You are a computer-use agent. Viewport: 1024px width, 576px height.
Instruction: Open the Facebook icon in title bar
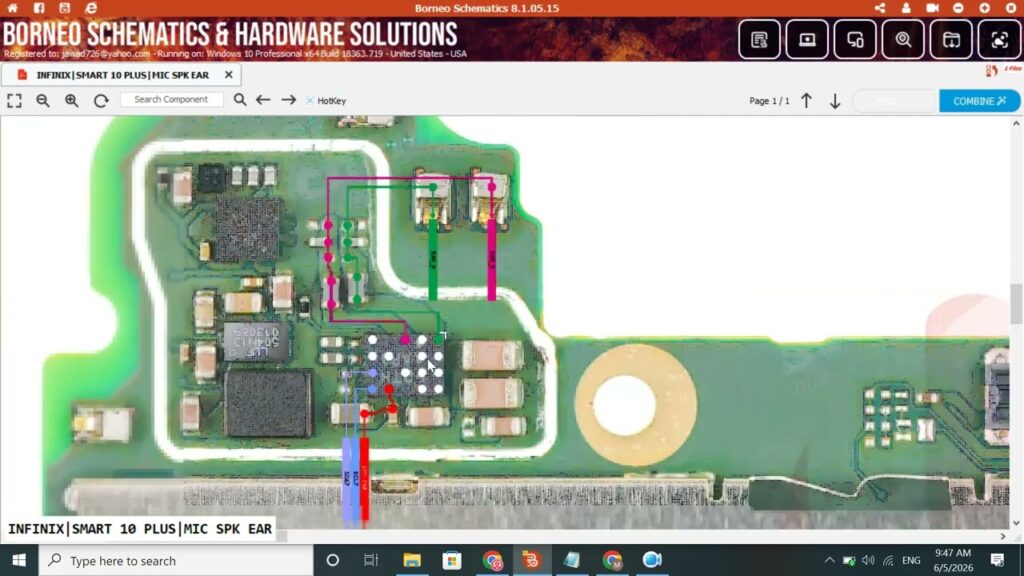pos(39,8)
